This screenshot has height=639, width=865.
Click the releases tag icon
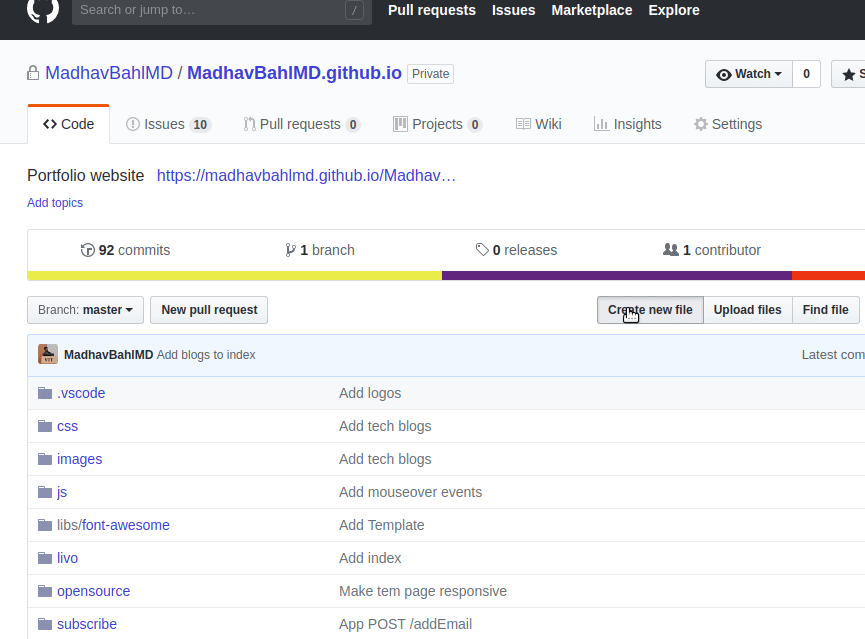click(x=482, y=250)
